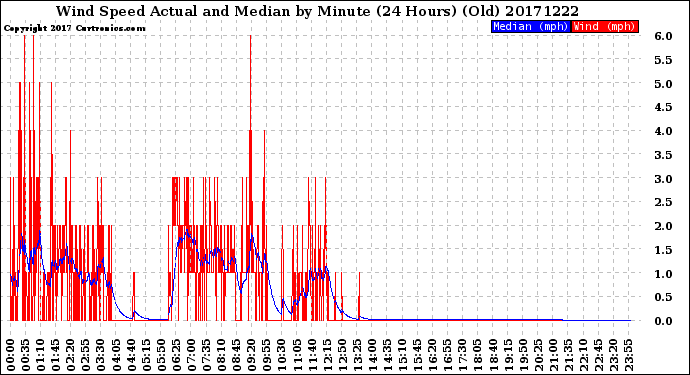Click the 04:40 time axis label
The image size is (690, 375).
click(131, 355)
